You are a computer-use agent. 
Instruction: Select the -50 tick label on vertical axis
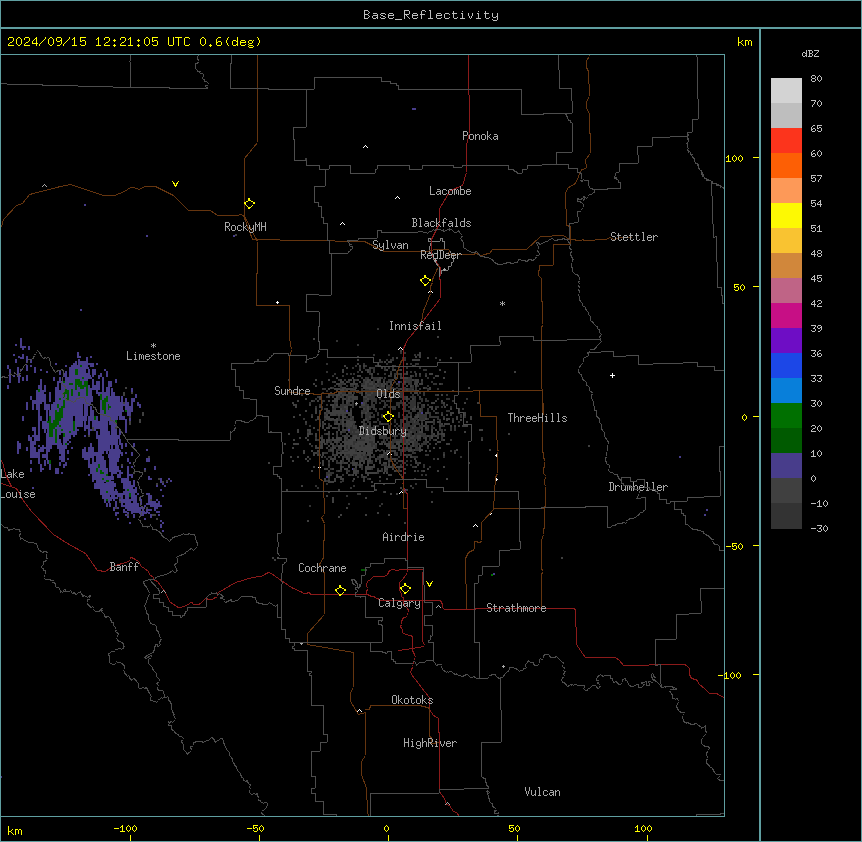tap(734, 546)
